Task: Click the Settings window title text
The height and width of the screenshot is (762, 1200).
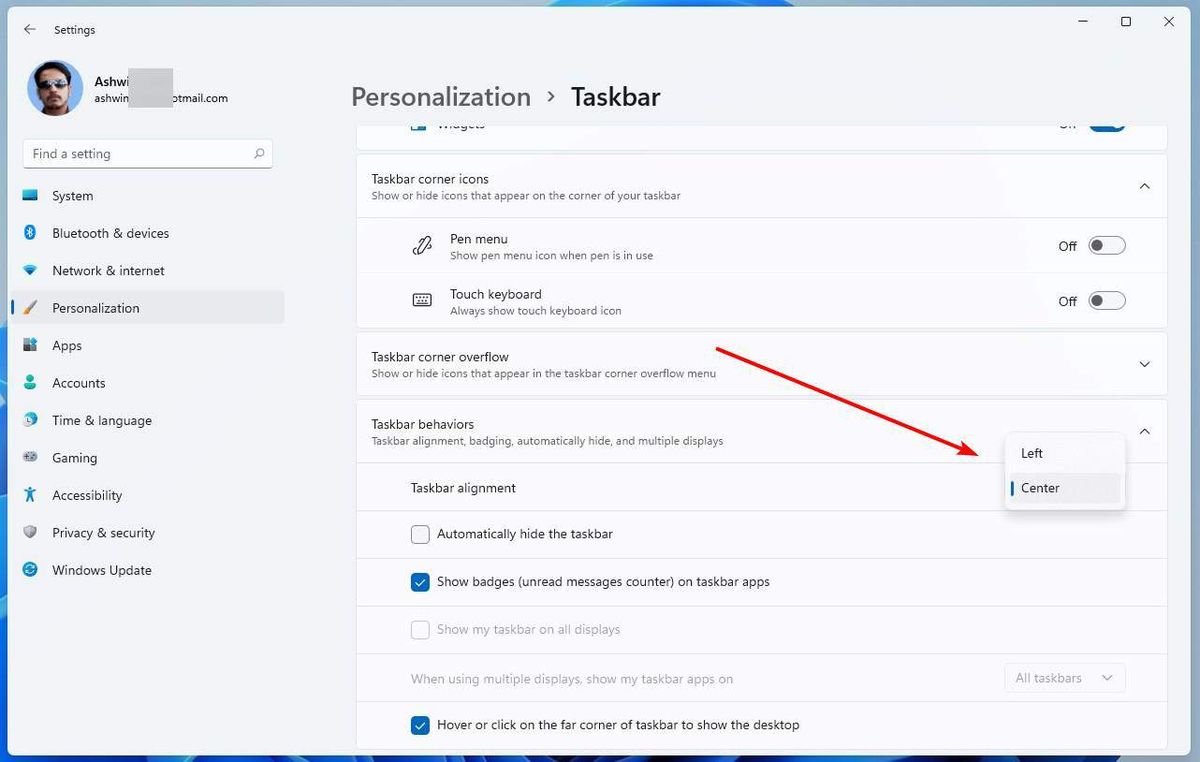Action: point(75,30)
